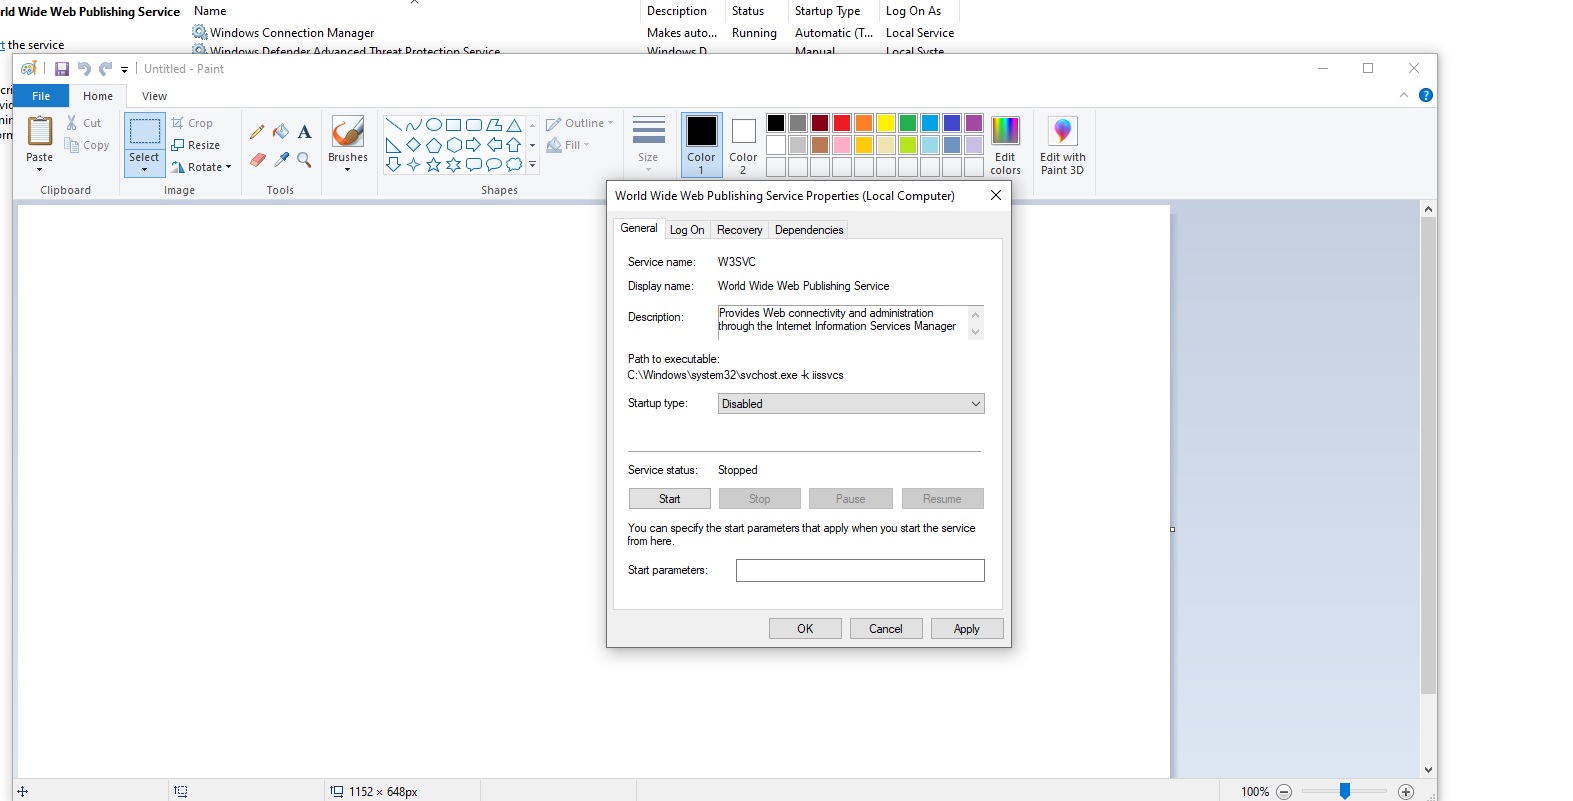Select the Pencil tool in Paint
Screen dimensions: 1573x801
coord(257,132)
